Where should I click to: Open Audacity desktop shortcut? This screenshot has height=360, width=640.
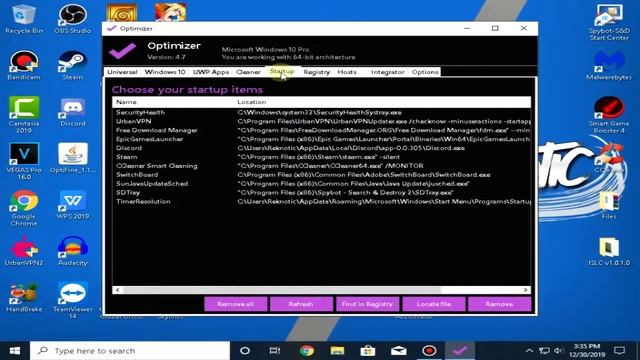(x=73, y=251)
